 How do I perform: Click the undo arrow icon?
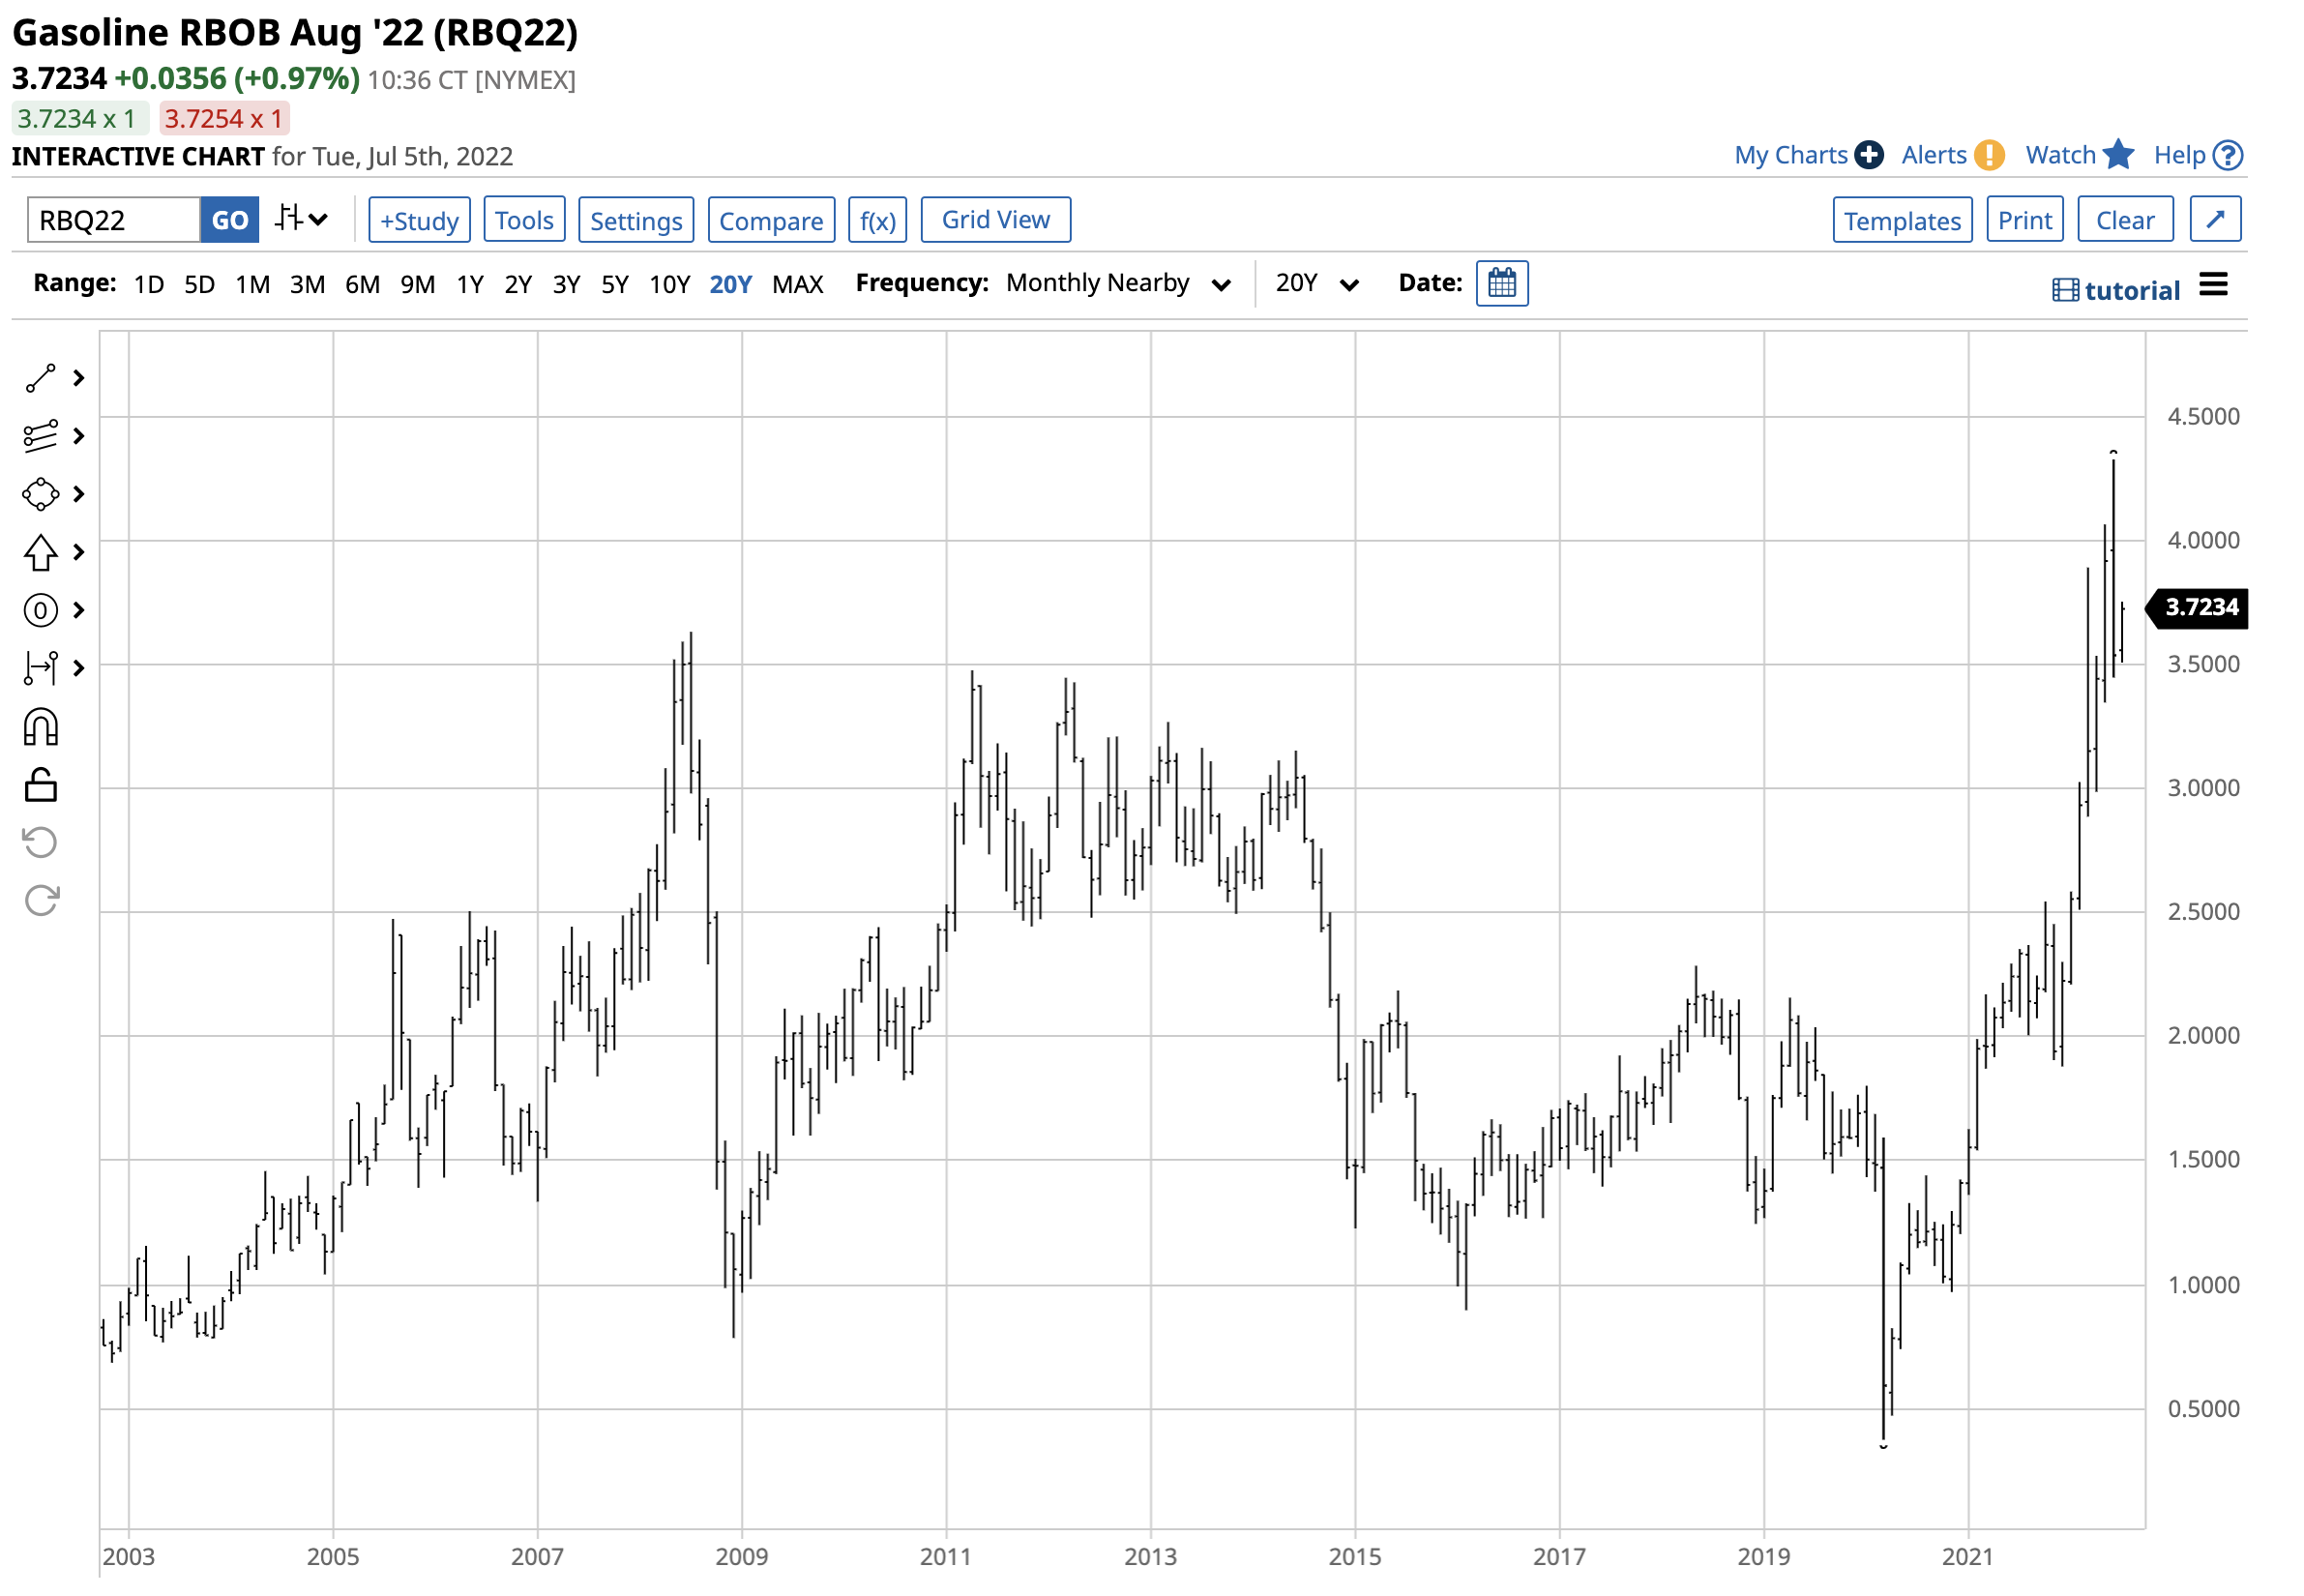coord(41,843)
